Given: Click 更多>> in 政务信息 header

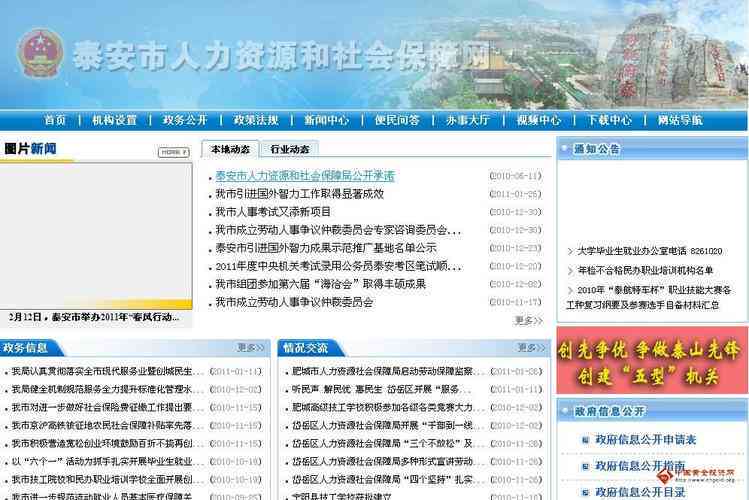Looking at the screenshot, I should coord(250,348).
